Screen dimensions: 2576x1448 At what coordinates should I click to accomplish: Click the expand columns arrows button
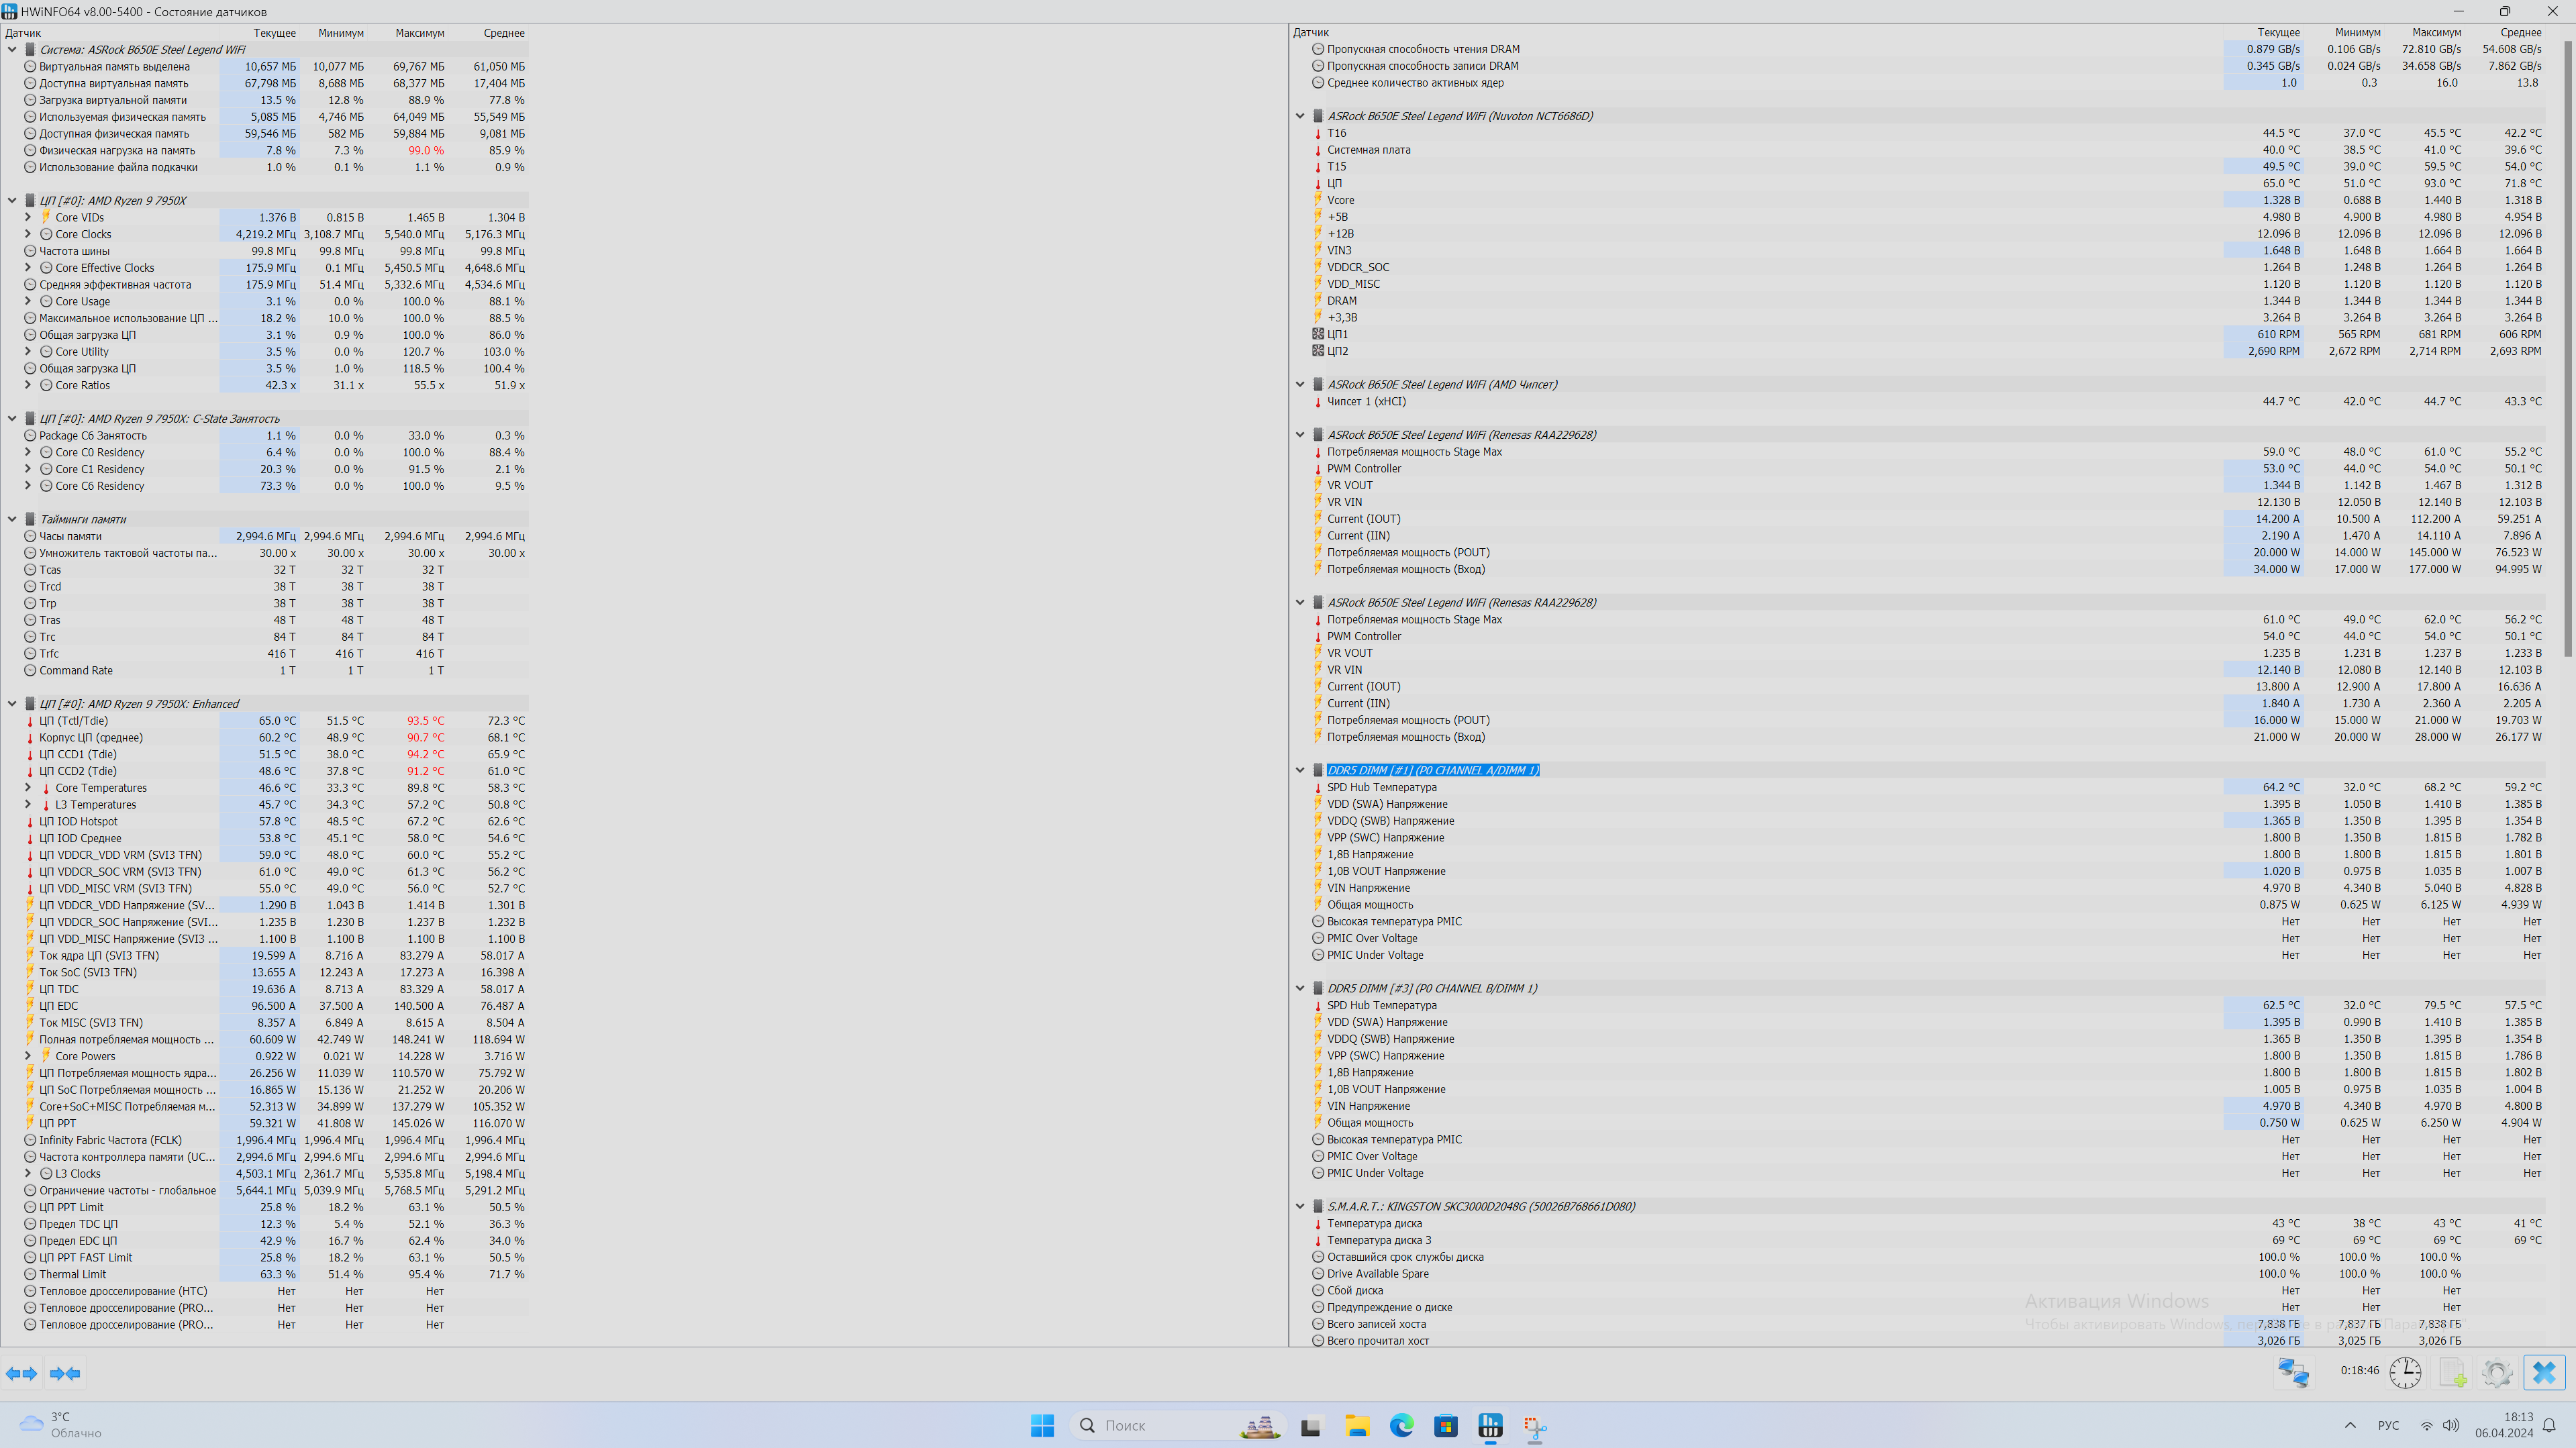[21, 1373]
